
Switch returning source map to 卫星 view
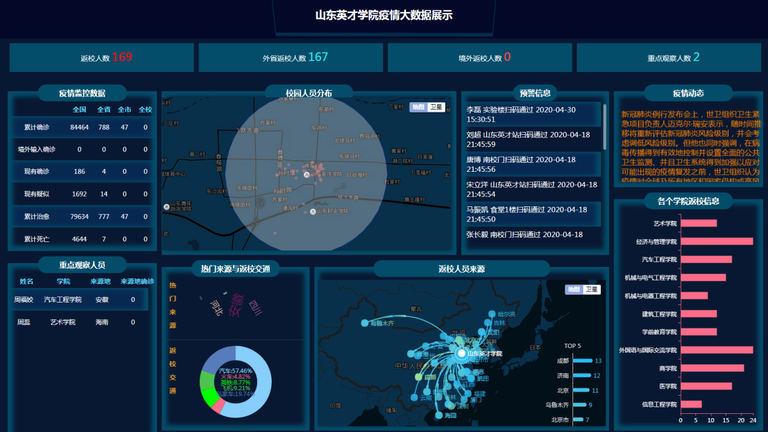pos(591,289)
